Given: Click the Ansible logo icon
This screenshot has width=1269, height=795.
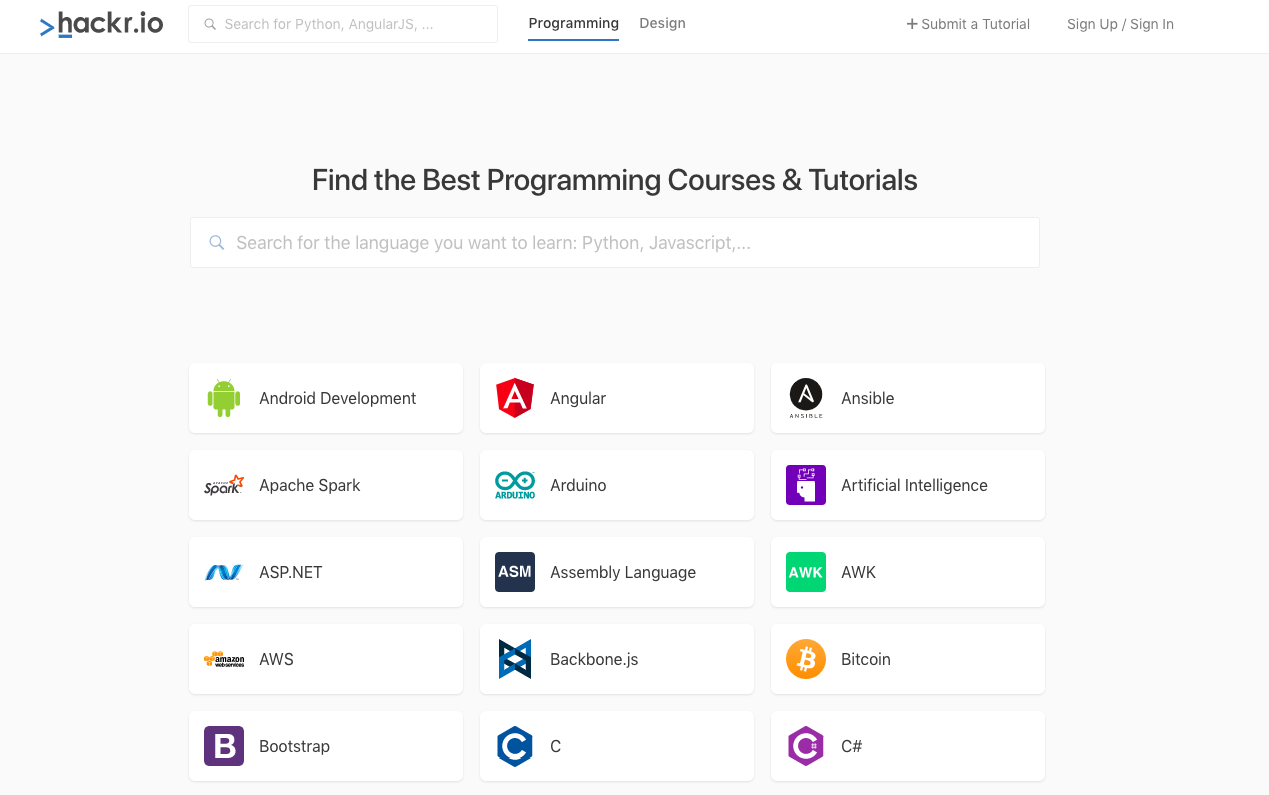Looking at the screenshot, I should tap(806, 398).
